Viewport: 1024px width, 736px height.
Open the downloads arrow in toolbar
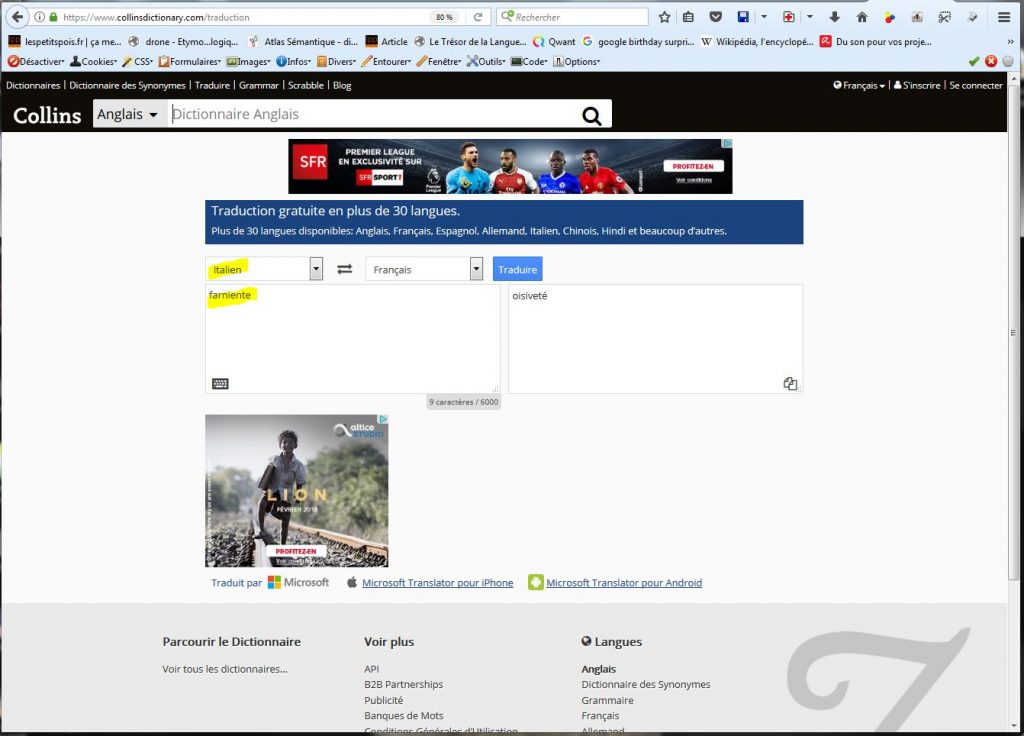point(834,17)
